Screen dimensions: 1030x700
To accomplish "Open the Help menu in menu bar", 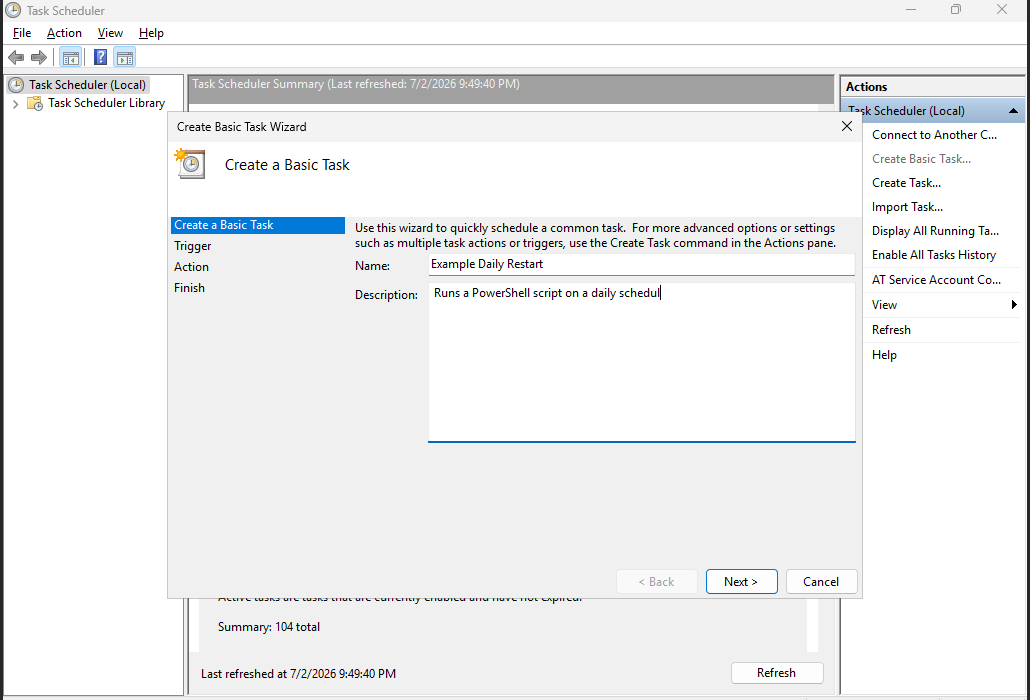I will pos(151,33).
